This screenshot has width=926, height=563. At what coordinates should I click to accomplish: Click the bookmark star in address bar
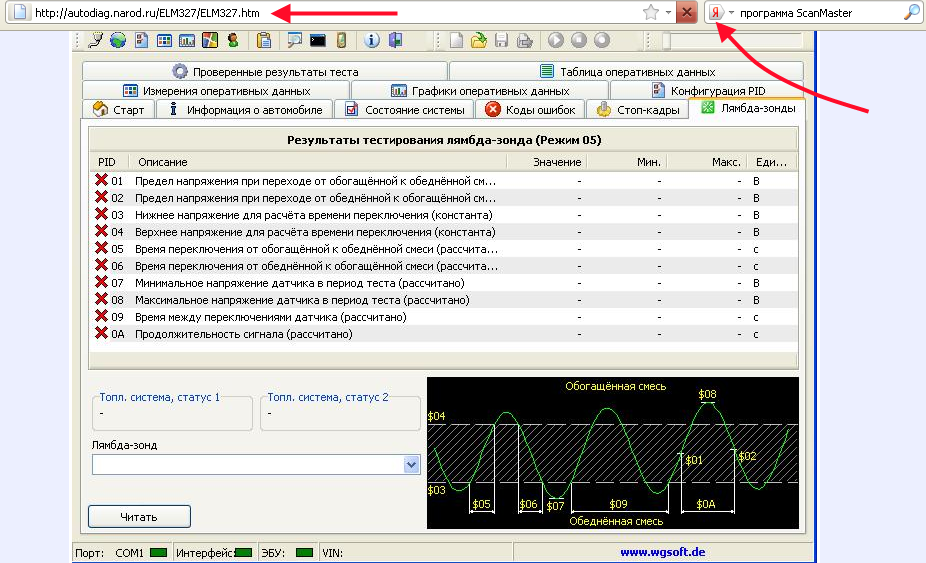click(651, 12)
